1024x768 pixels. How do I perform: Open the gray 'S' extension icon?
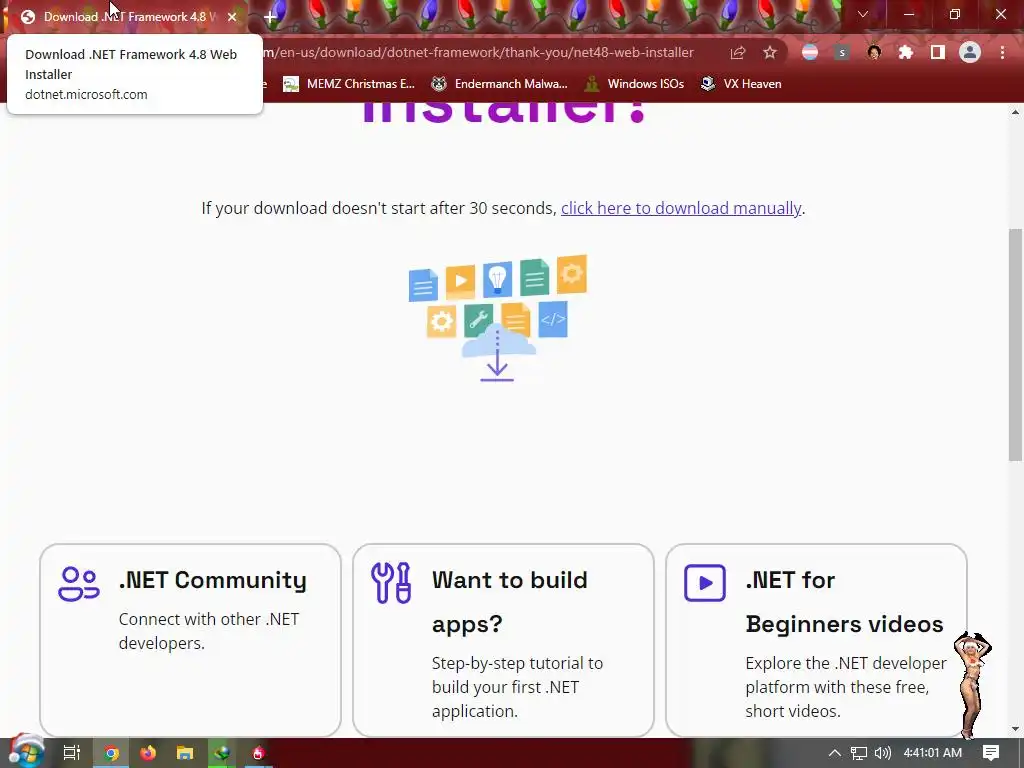point(842,53)
